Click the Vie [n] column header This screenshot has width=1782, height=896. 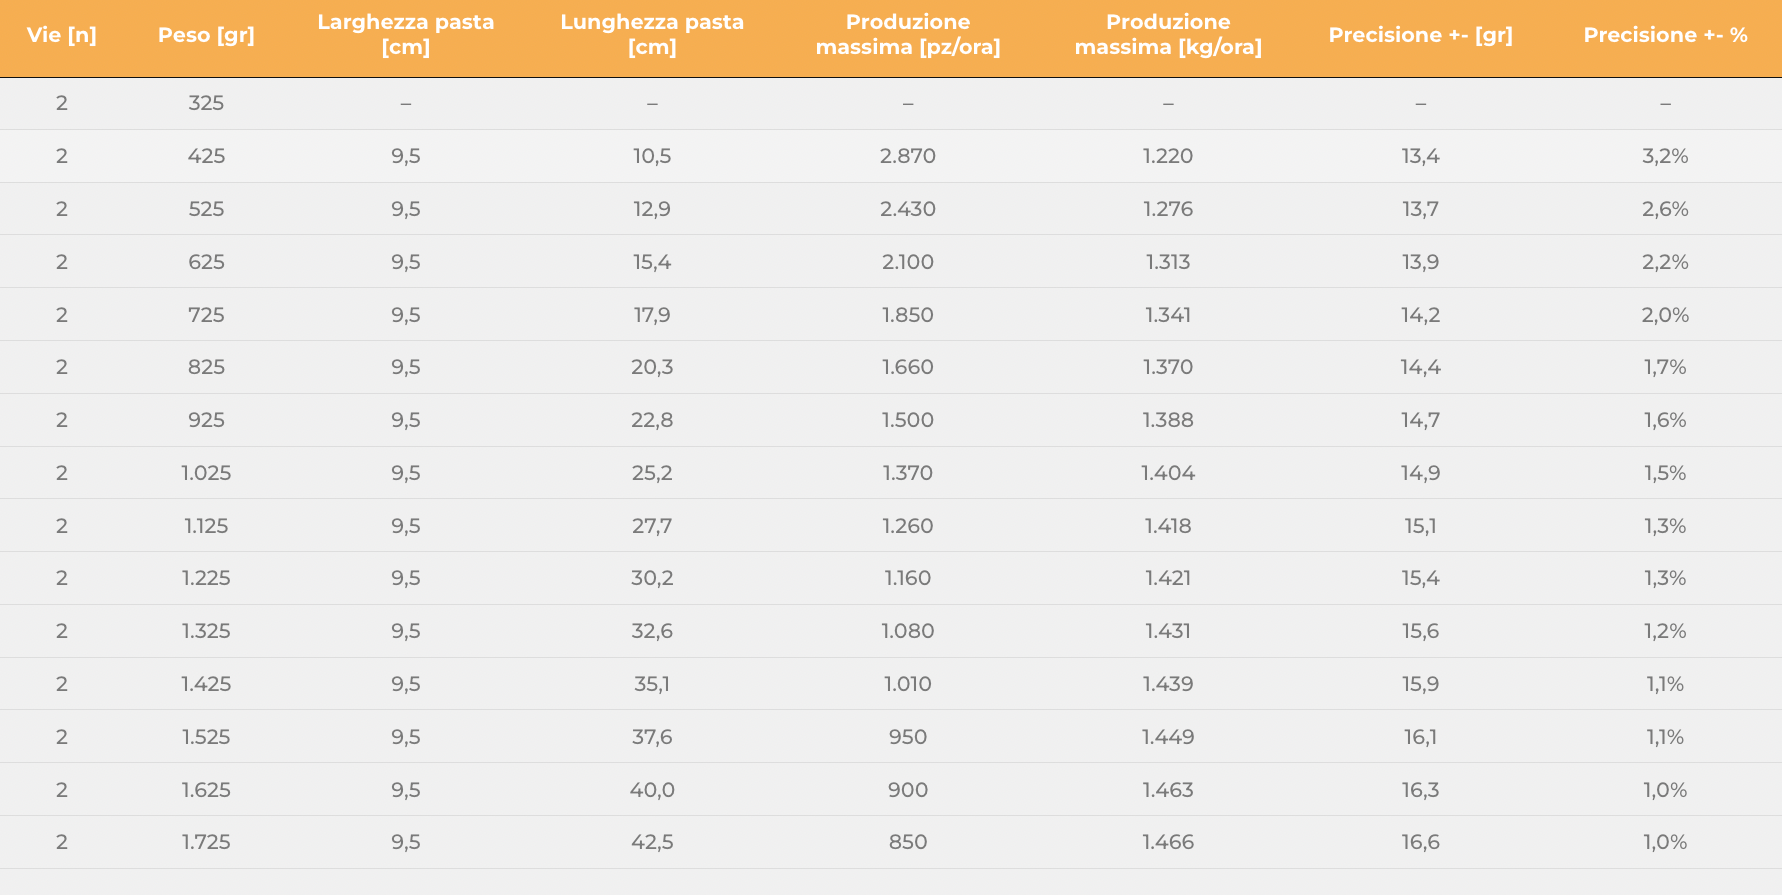coord(62,35)
